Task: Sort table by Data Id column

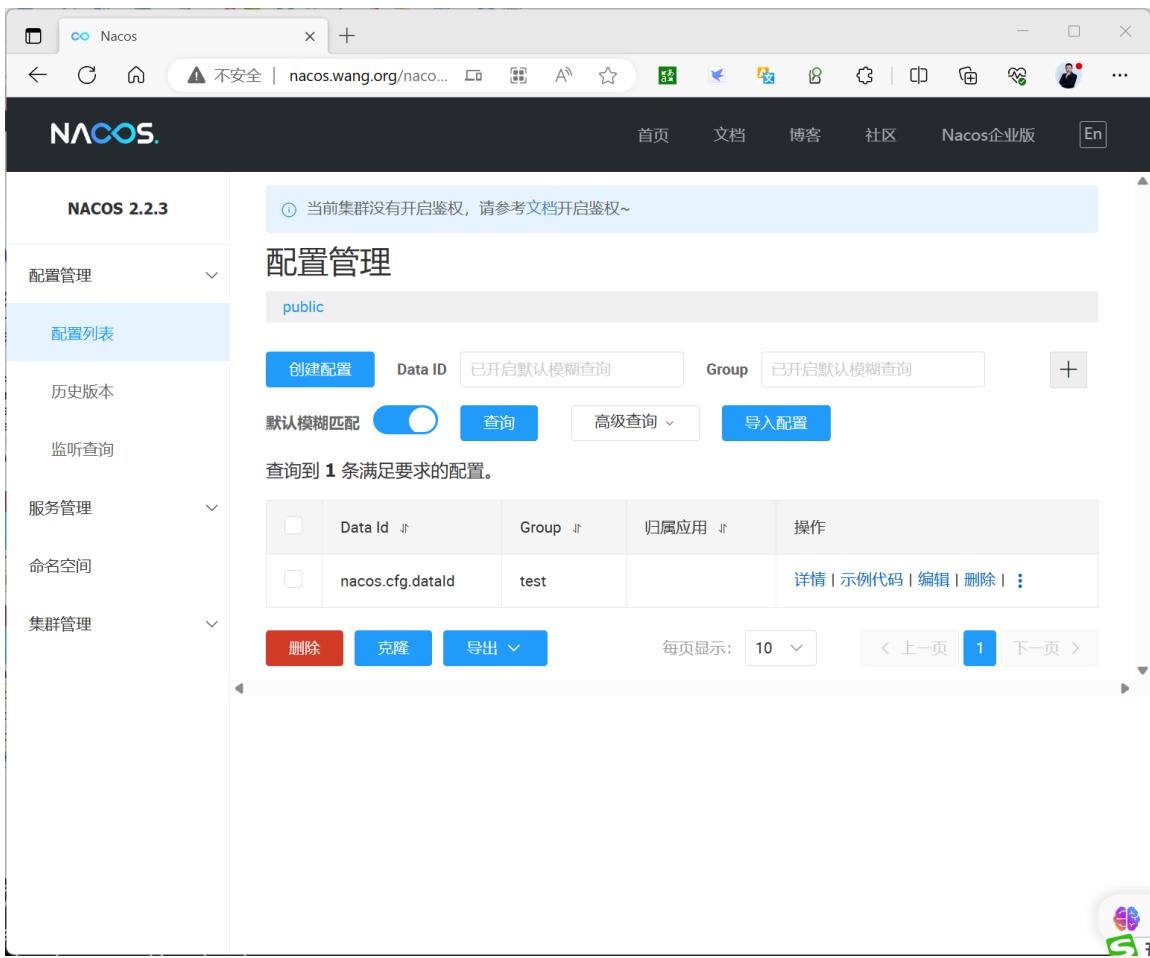Action: (x=404, y=528)
